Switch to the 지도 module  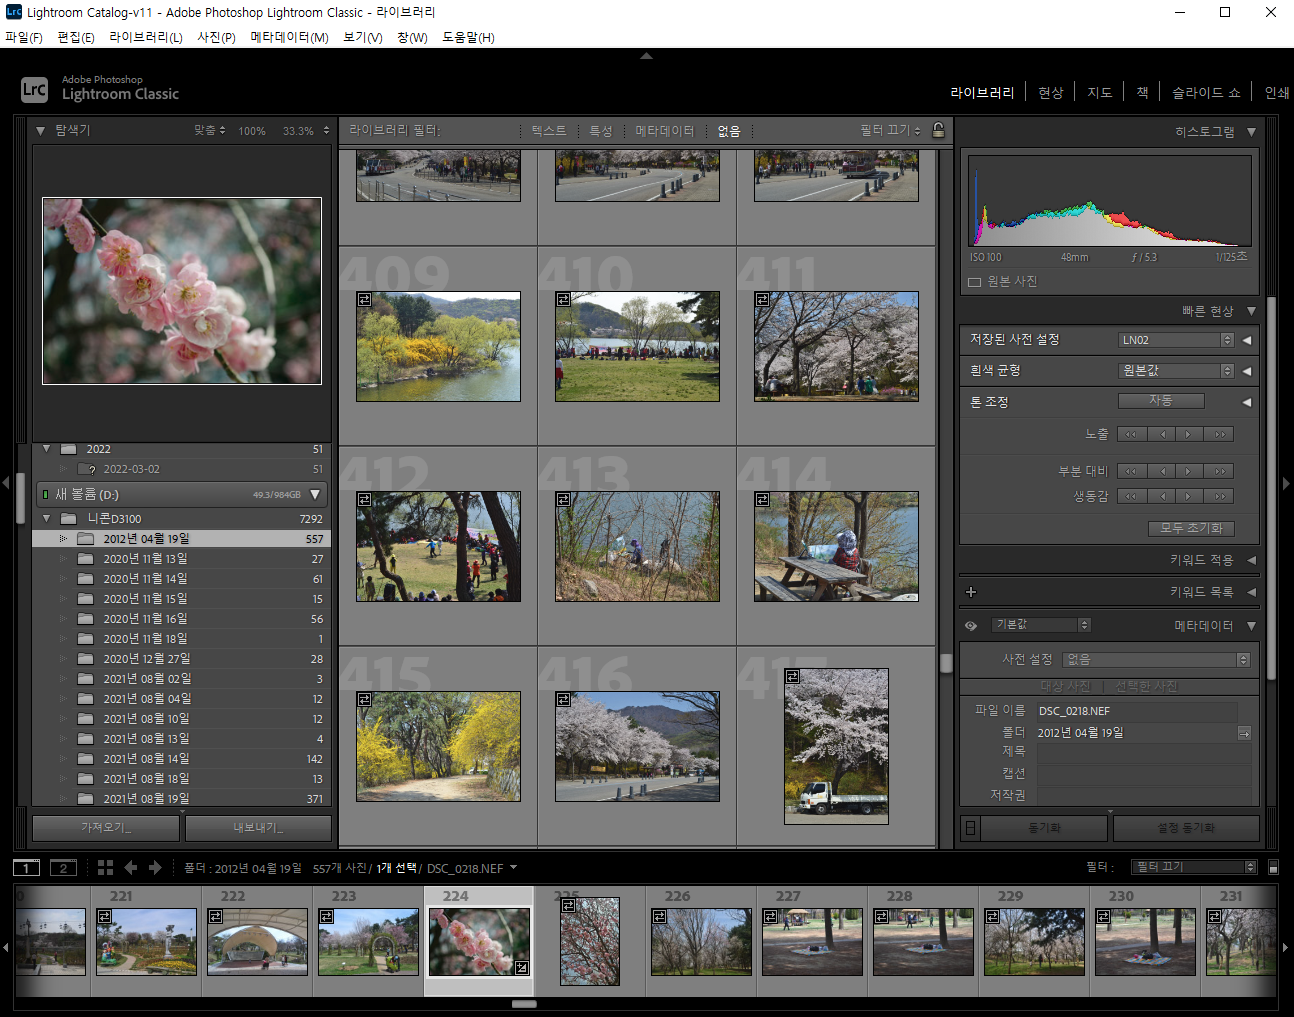coord(1100,93)
